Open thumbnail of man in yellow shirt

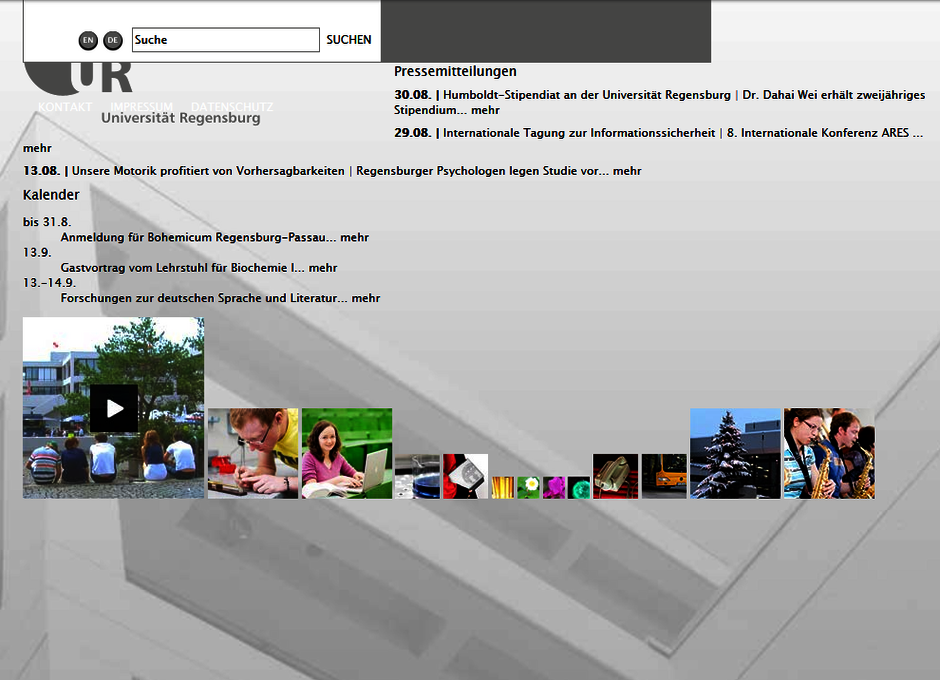coord(252,453)
